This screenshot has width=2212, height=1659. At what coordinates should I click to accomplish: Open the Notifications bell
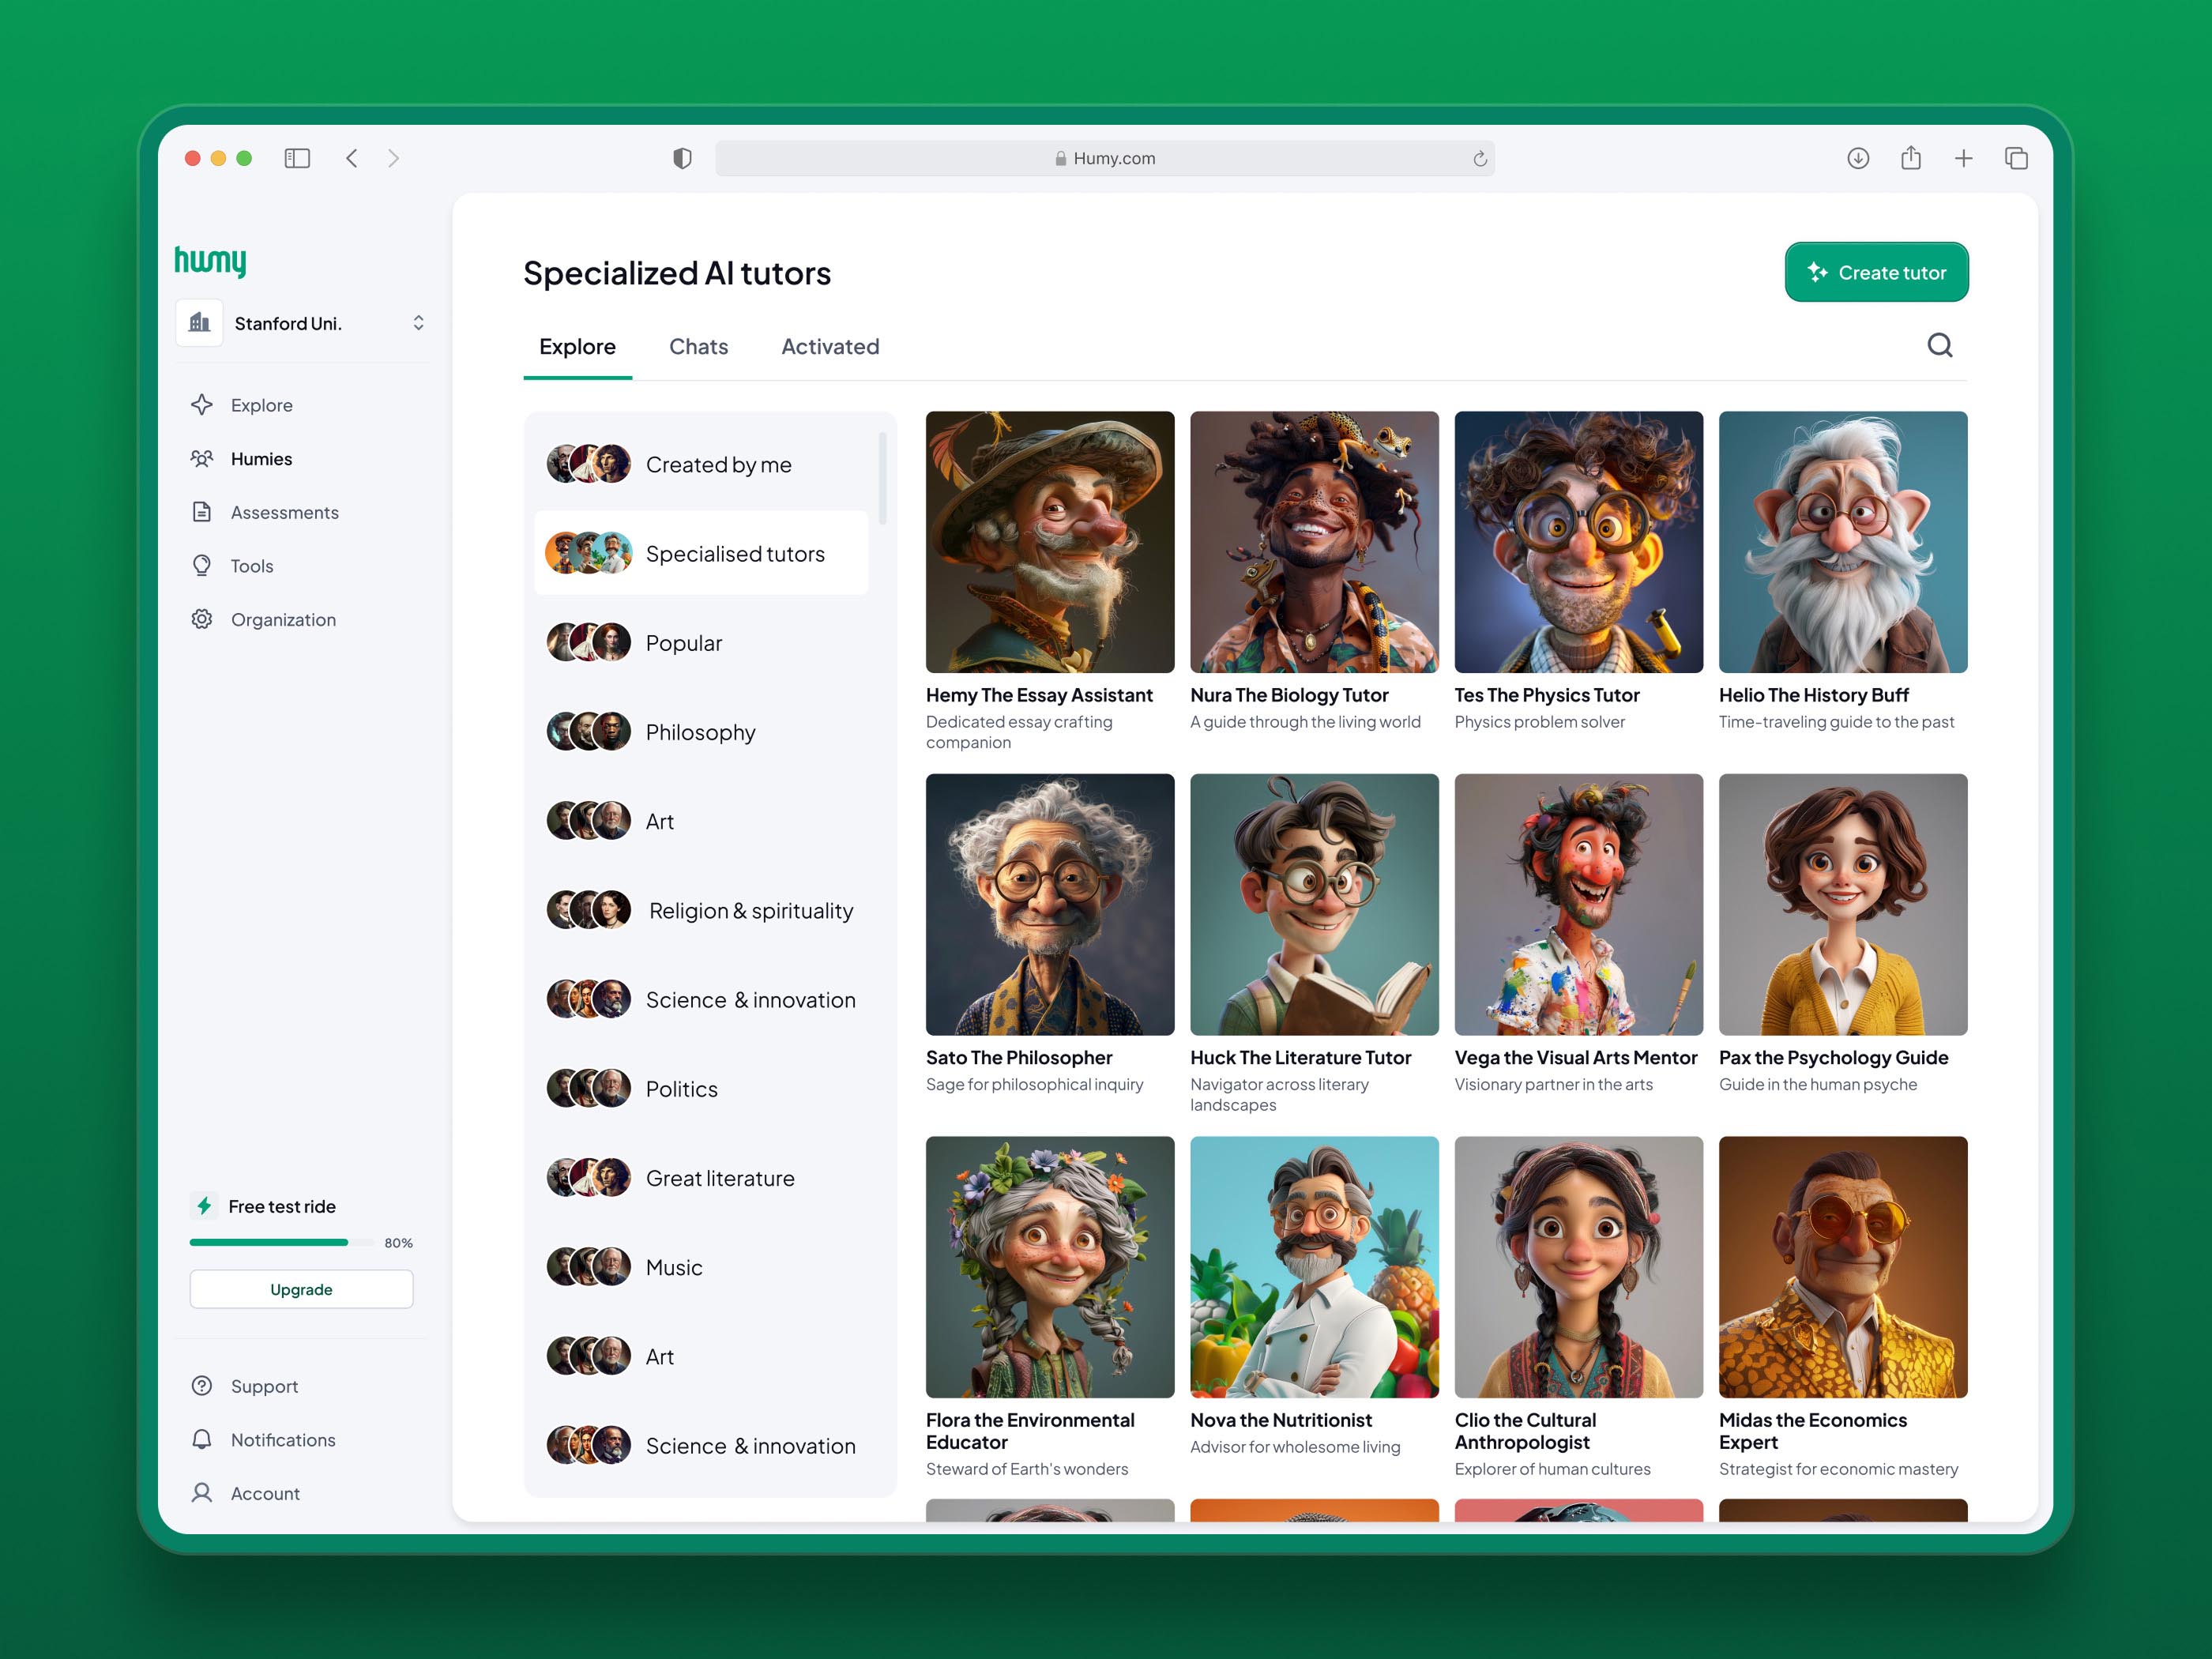coord(202,1439)
